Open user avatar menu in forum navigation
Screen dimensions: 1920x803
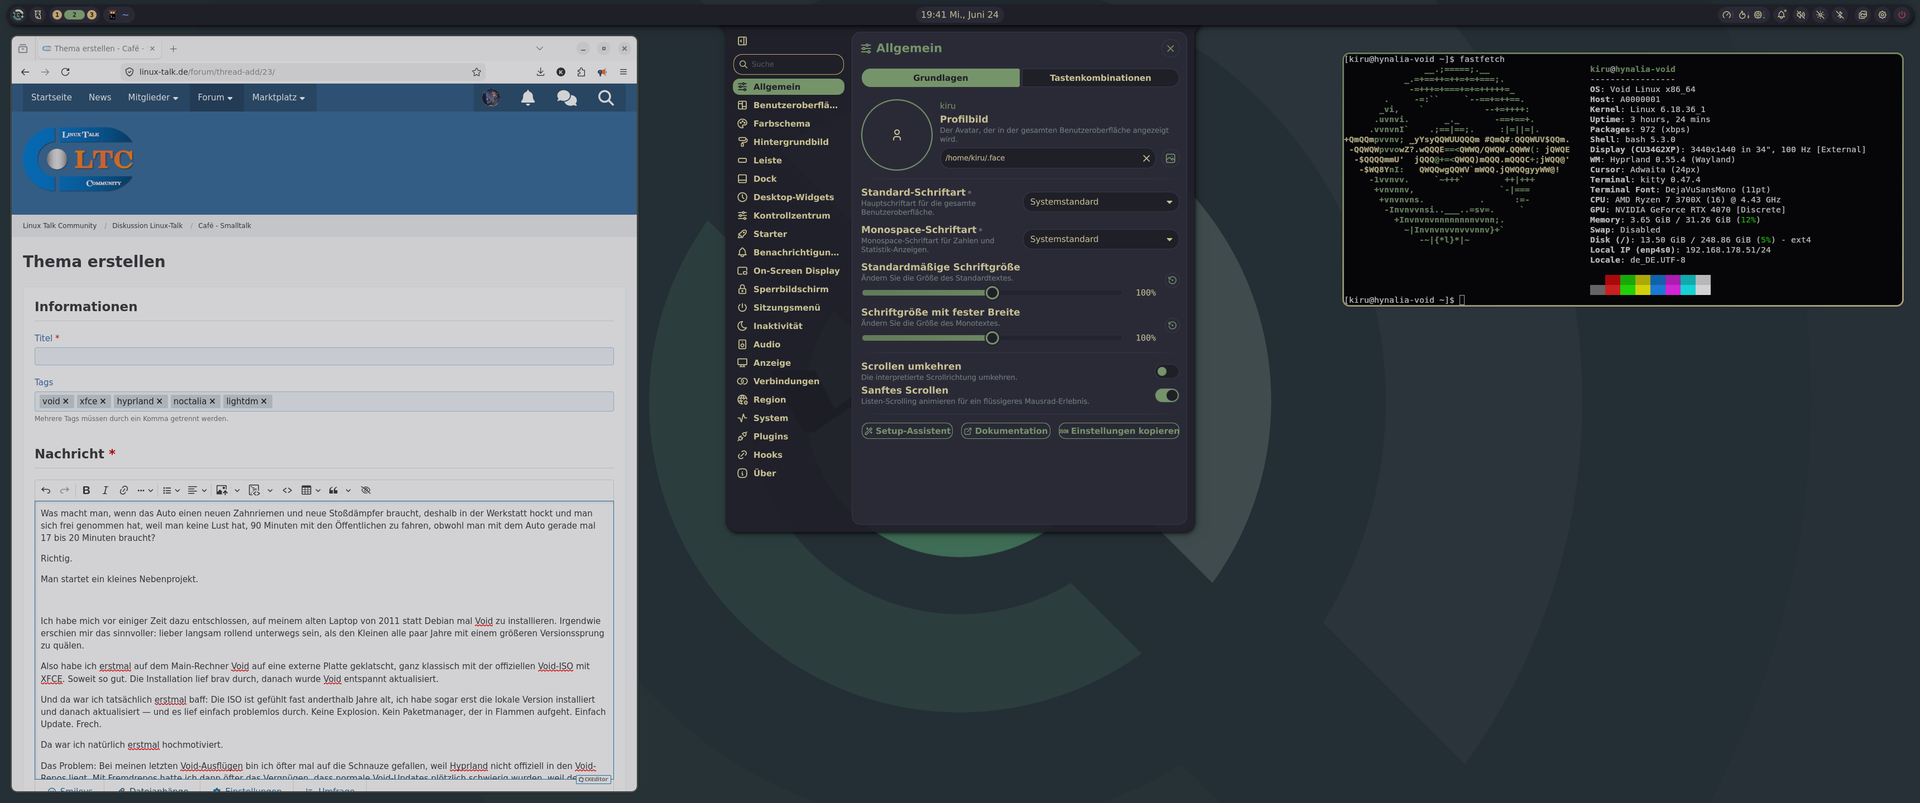[491, 97]
